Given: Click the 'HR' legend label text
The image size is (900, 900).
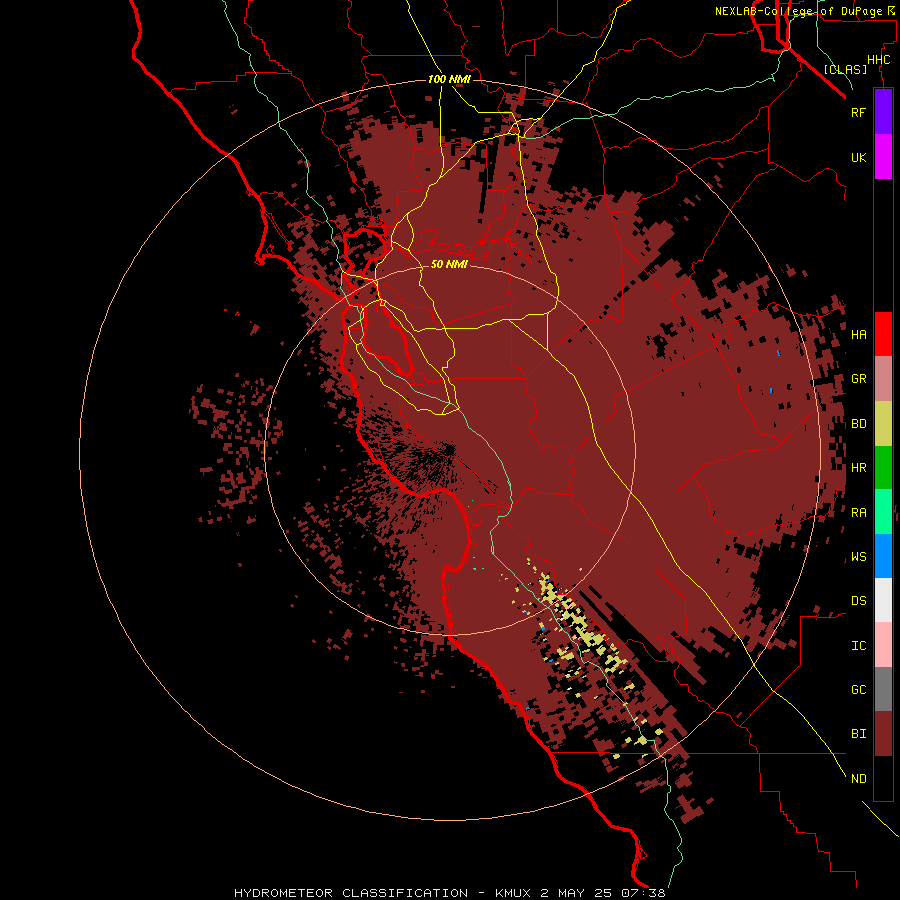Looking at the screenshot, I should pyautogui.click(x=858, y=467).
